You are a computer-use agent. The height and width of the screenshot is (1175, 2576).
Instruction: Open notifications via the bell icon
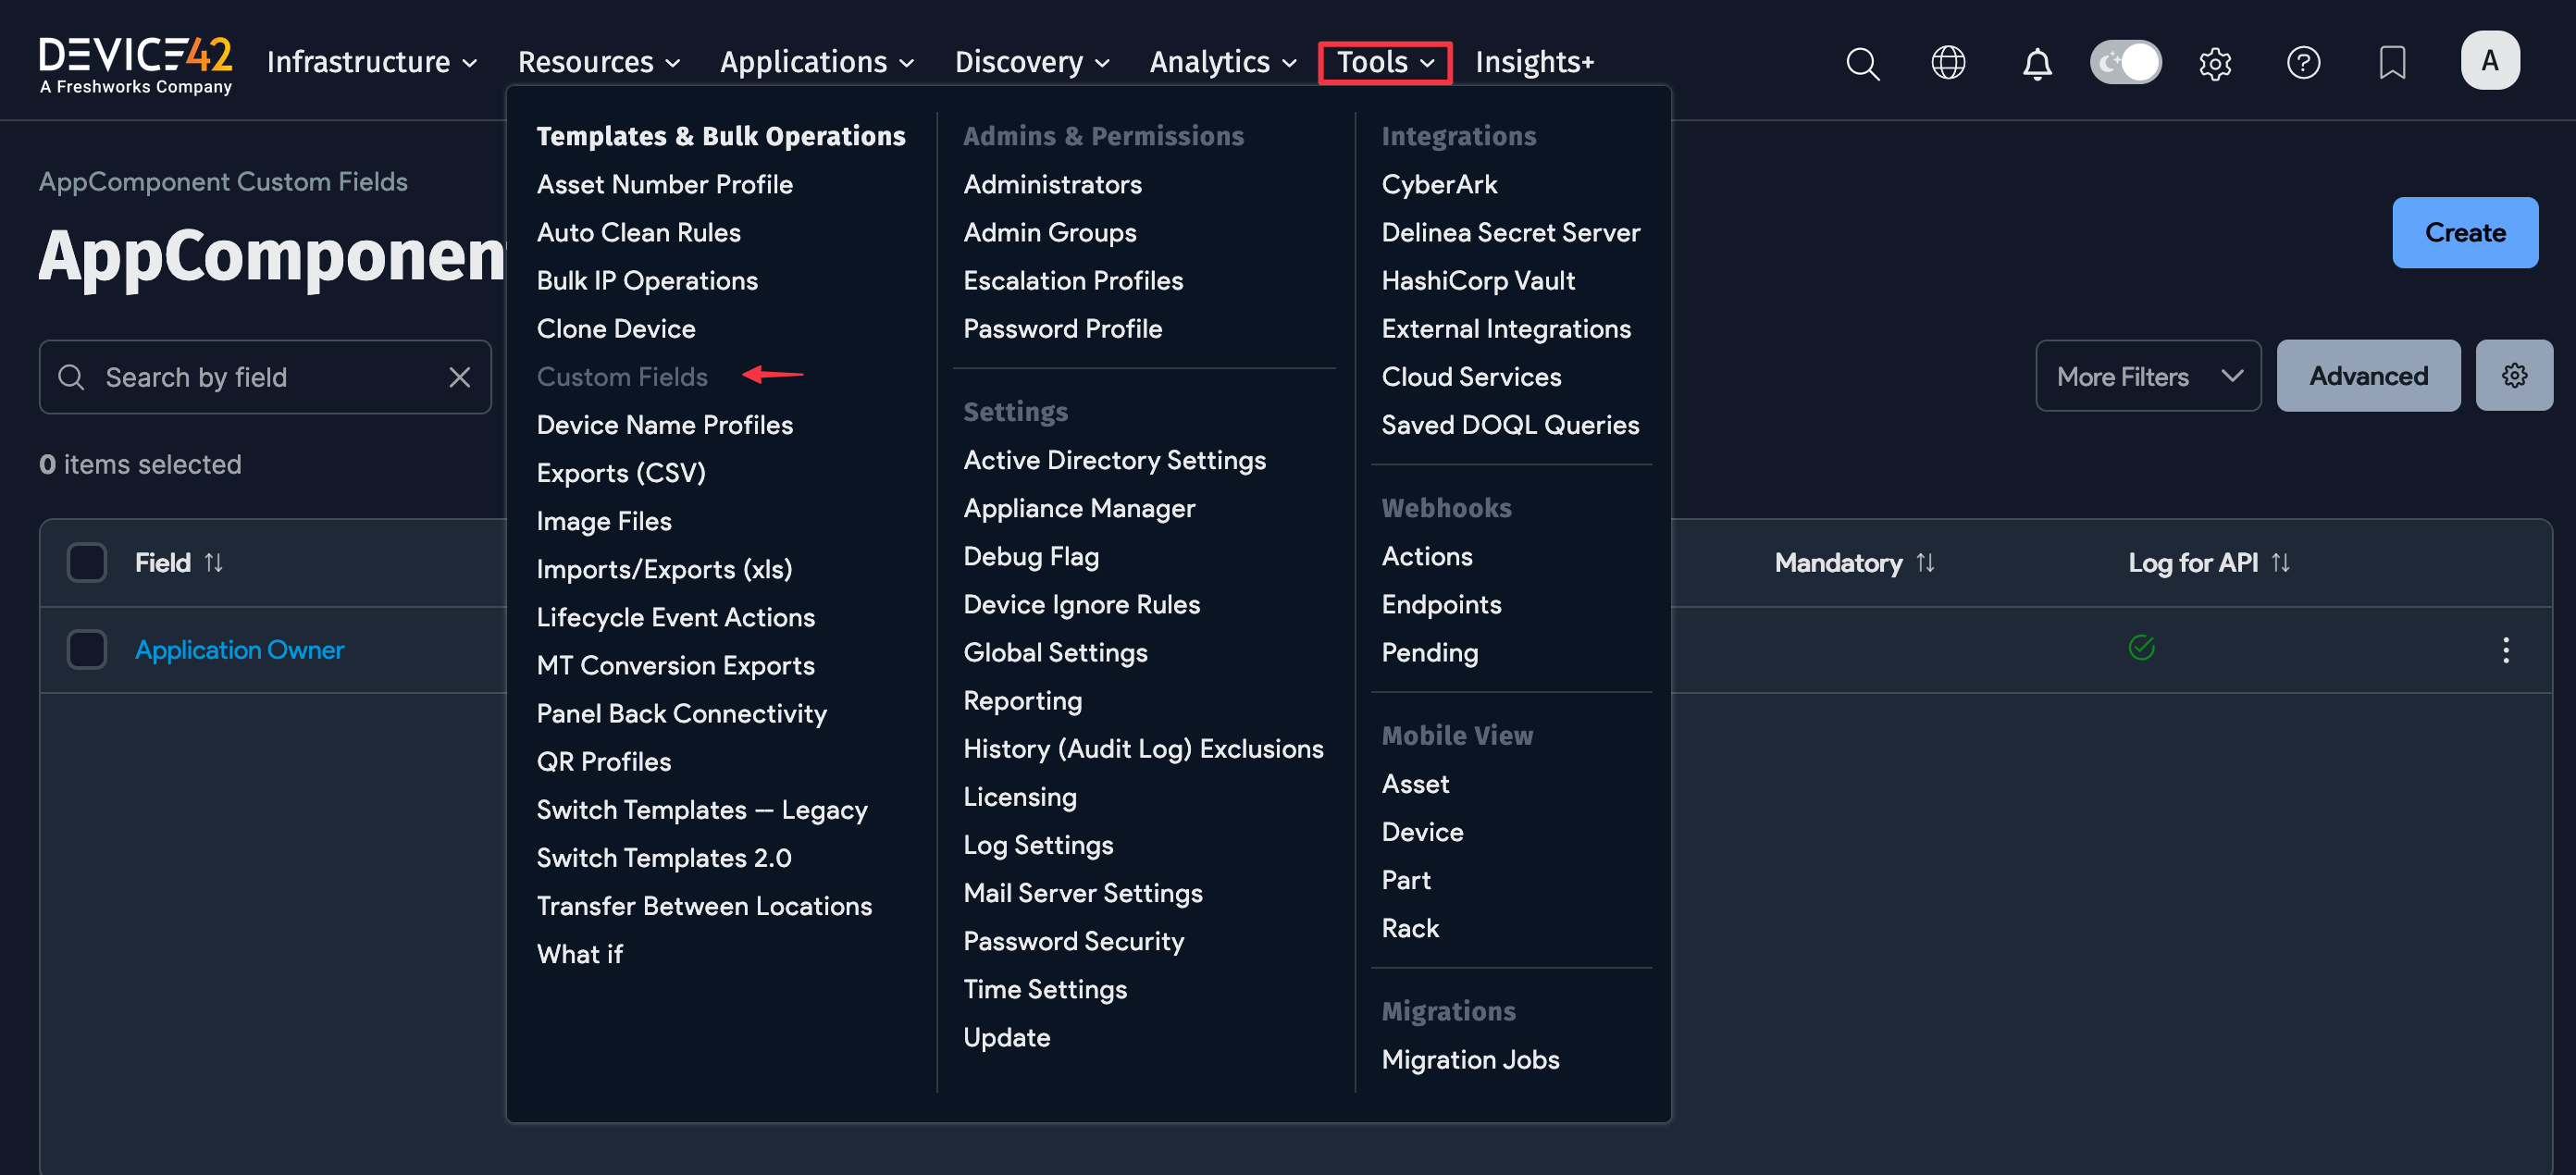click(2037, 62)
